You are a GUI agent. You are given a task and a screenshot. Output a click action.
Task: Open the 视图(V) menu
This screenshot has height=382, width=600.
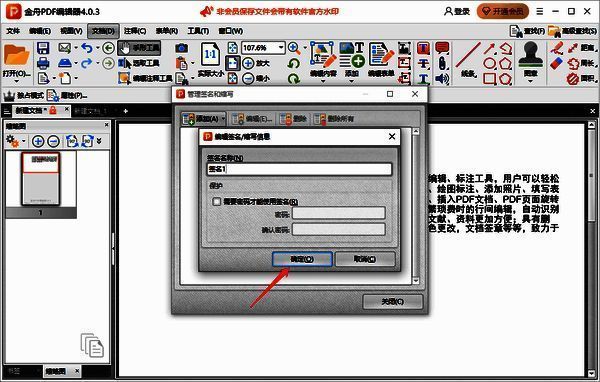(x=71, y=31)
